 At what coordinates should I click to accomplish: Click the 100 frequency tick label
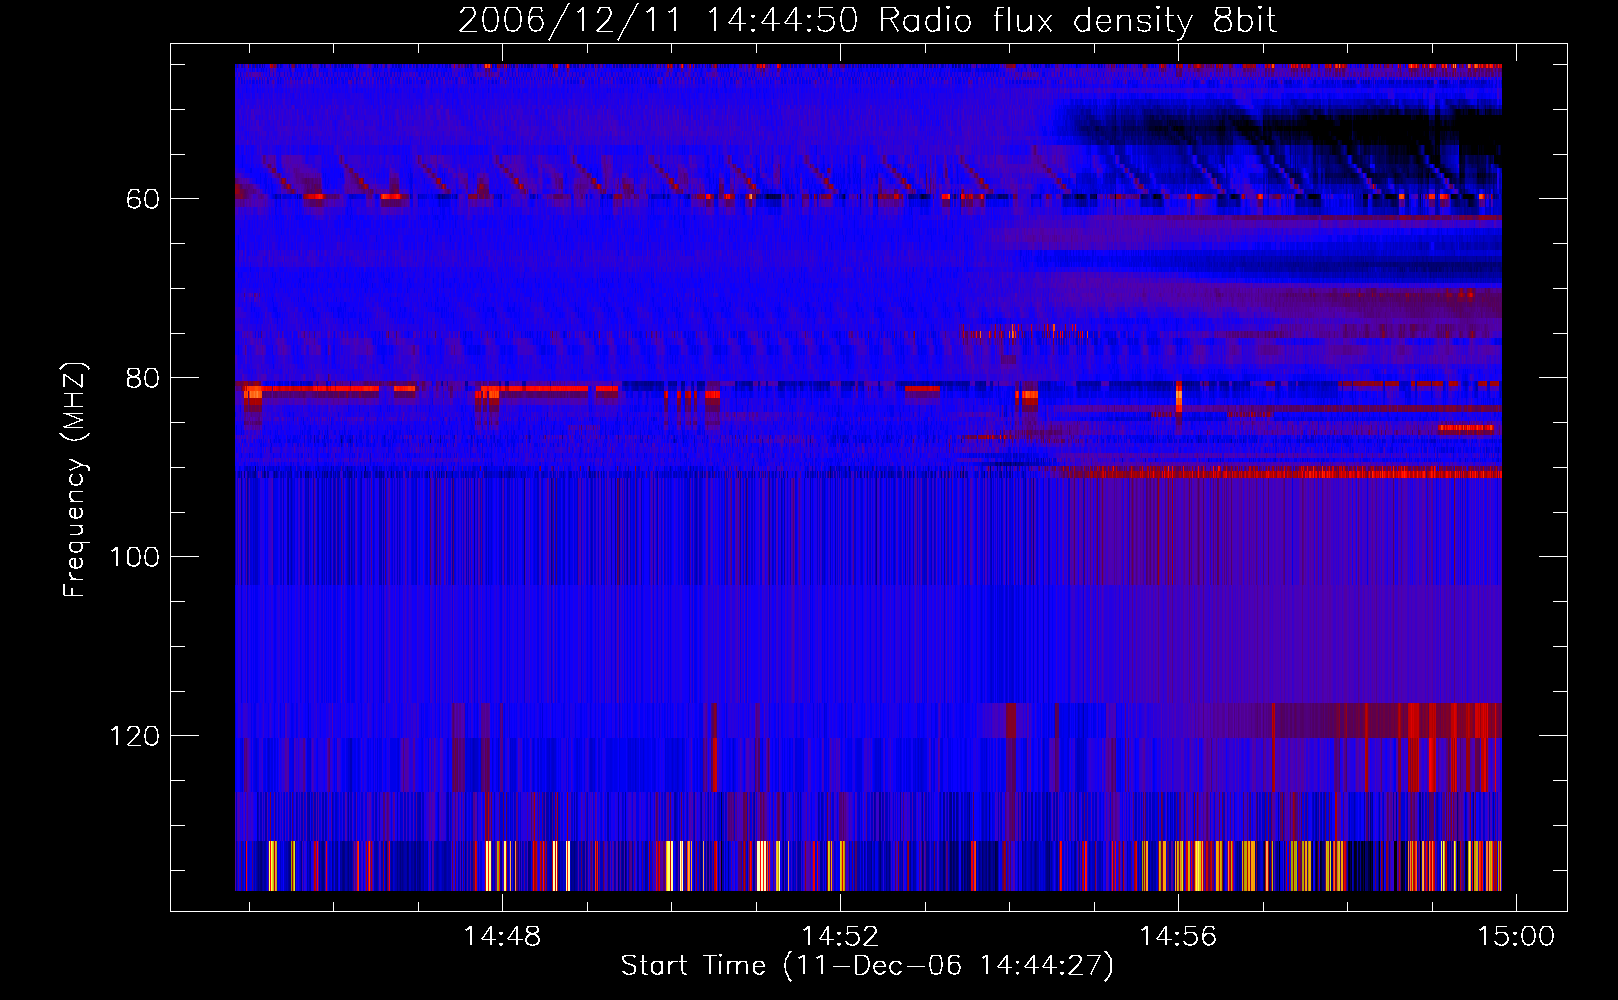[135, 557]
